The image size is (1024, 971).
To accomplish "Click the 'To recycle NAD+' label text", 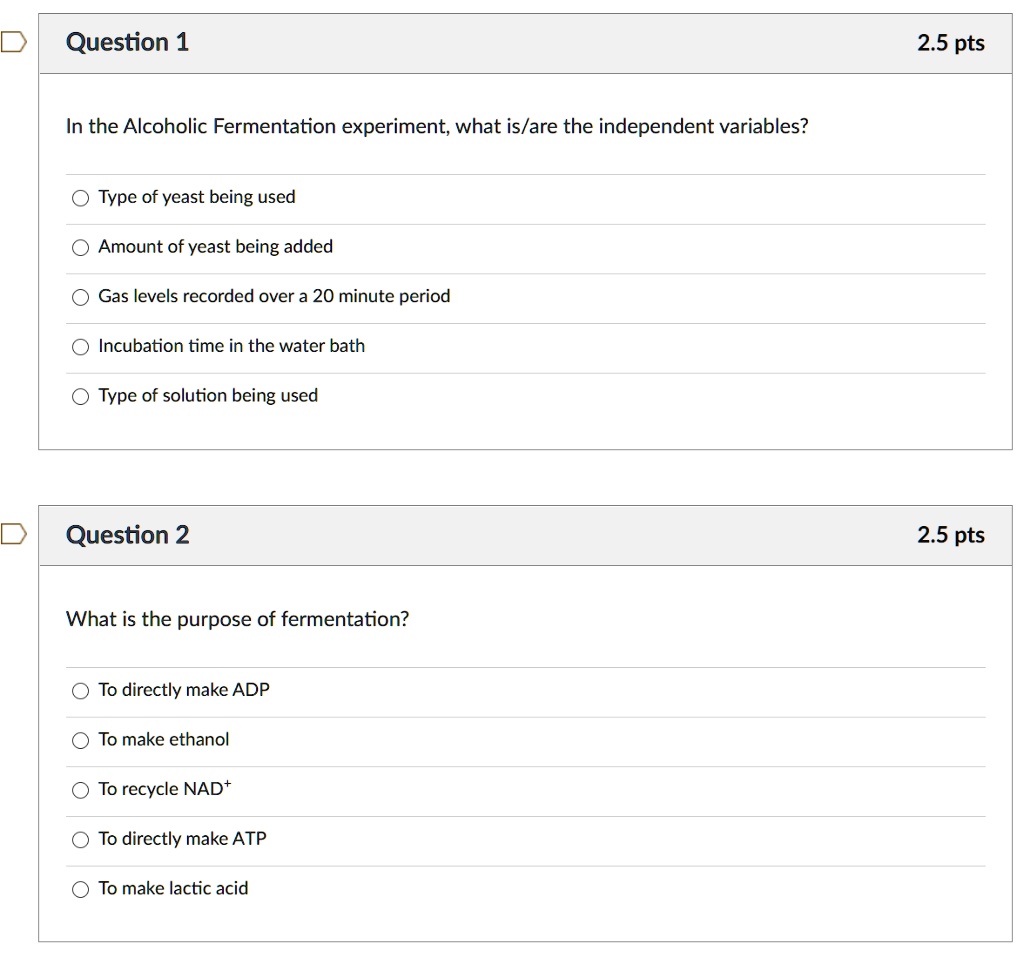I will pyautogui.click(x=164, y=789).
